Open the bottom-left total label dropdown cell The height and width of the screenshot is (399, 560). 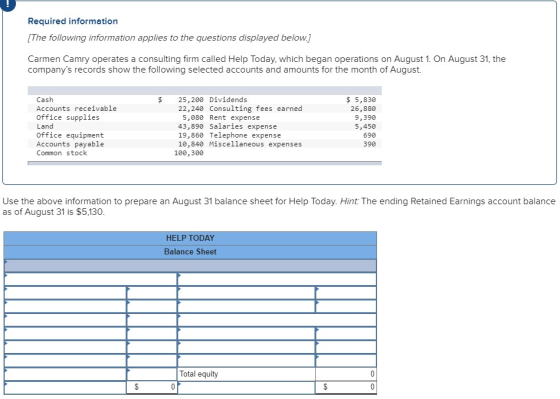click(x=65, y=387)
